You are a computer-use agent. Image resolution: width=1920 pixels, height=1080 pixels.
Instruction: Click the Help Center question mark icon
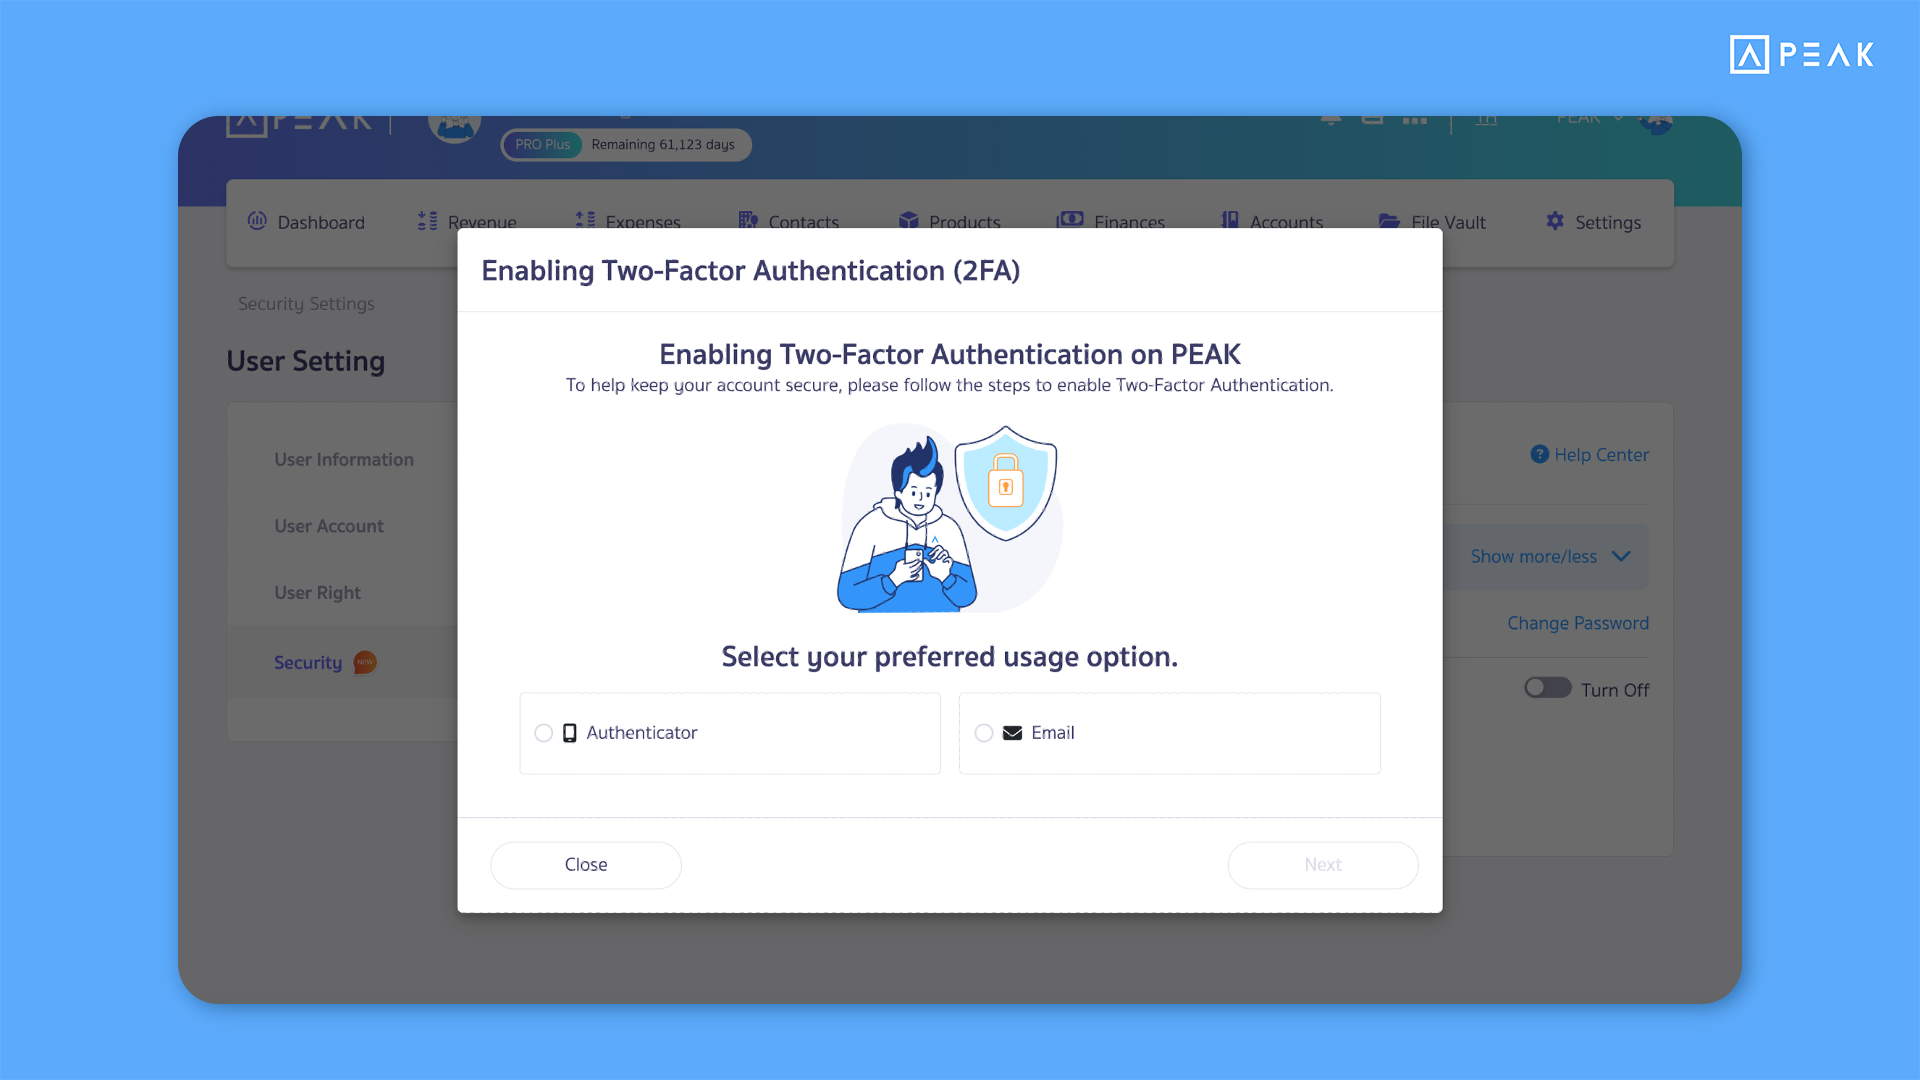pos(1540,454)
